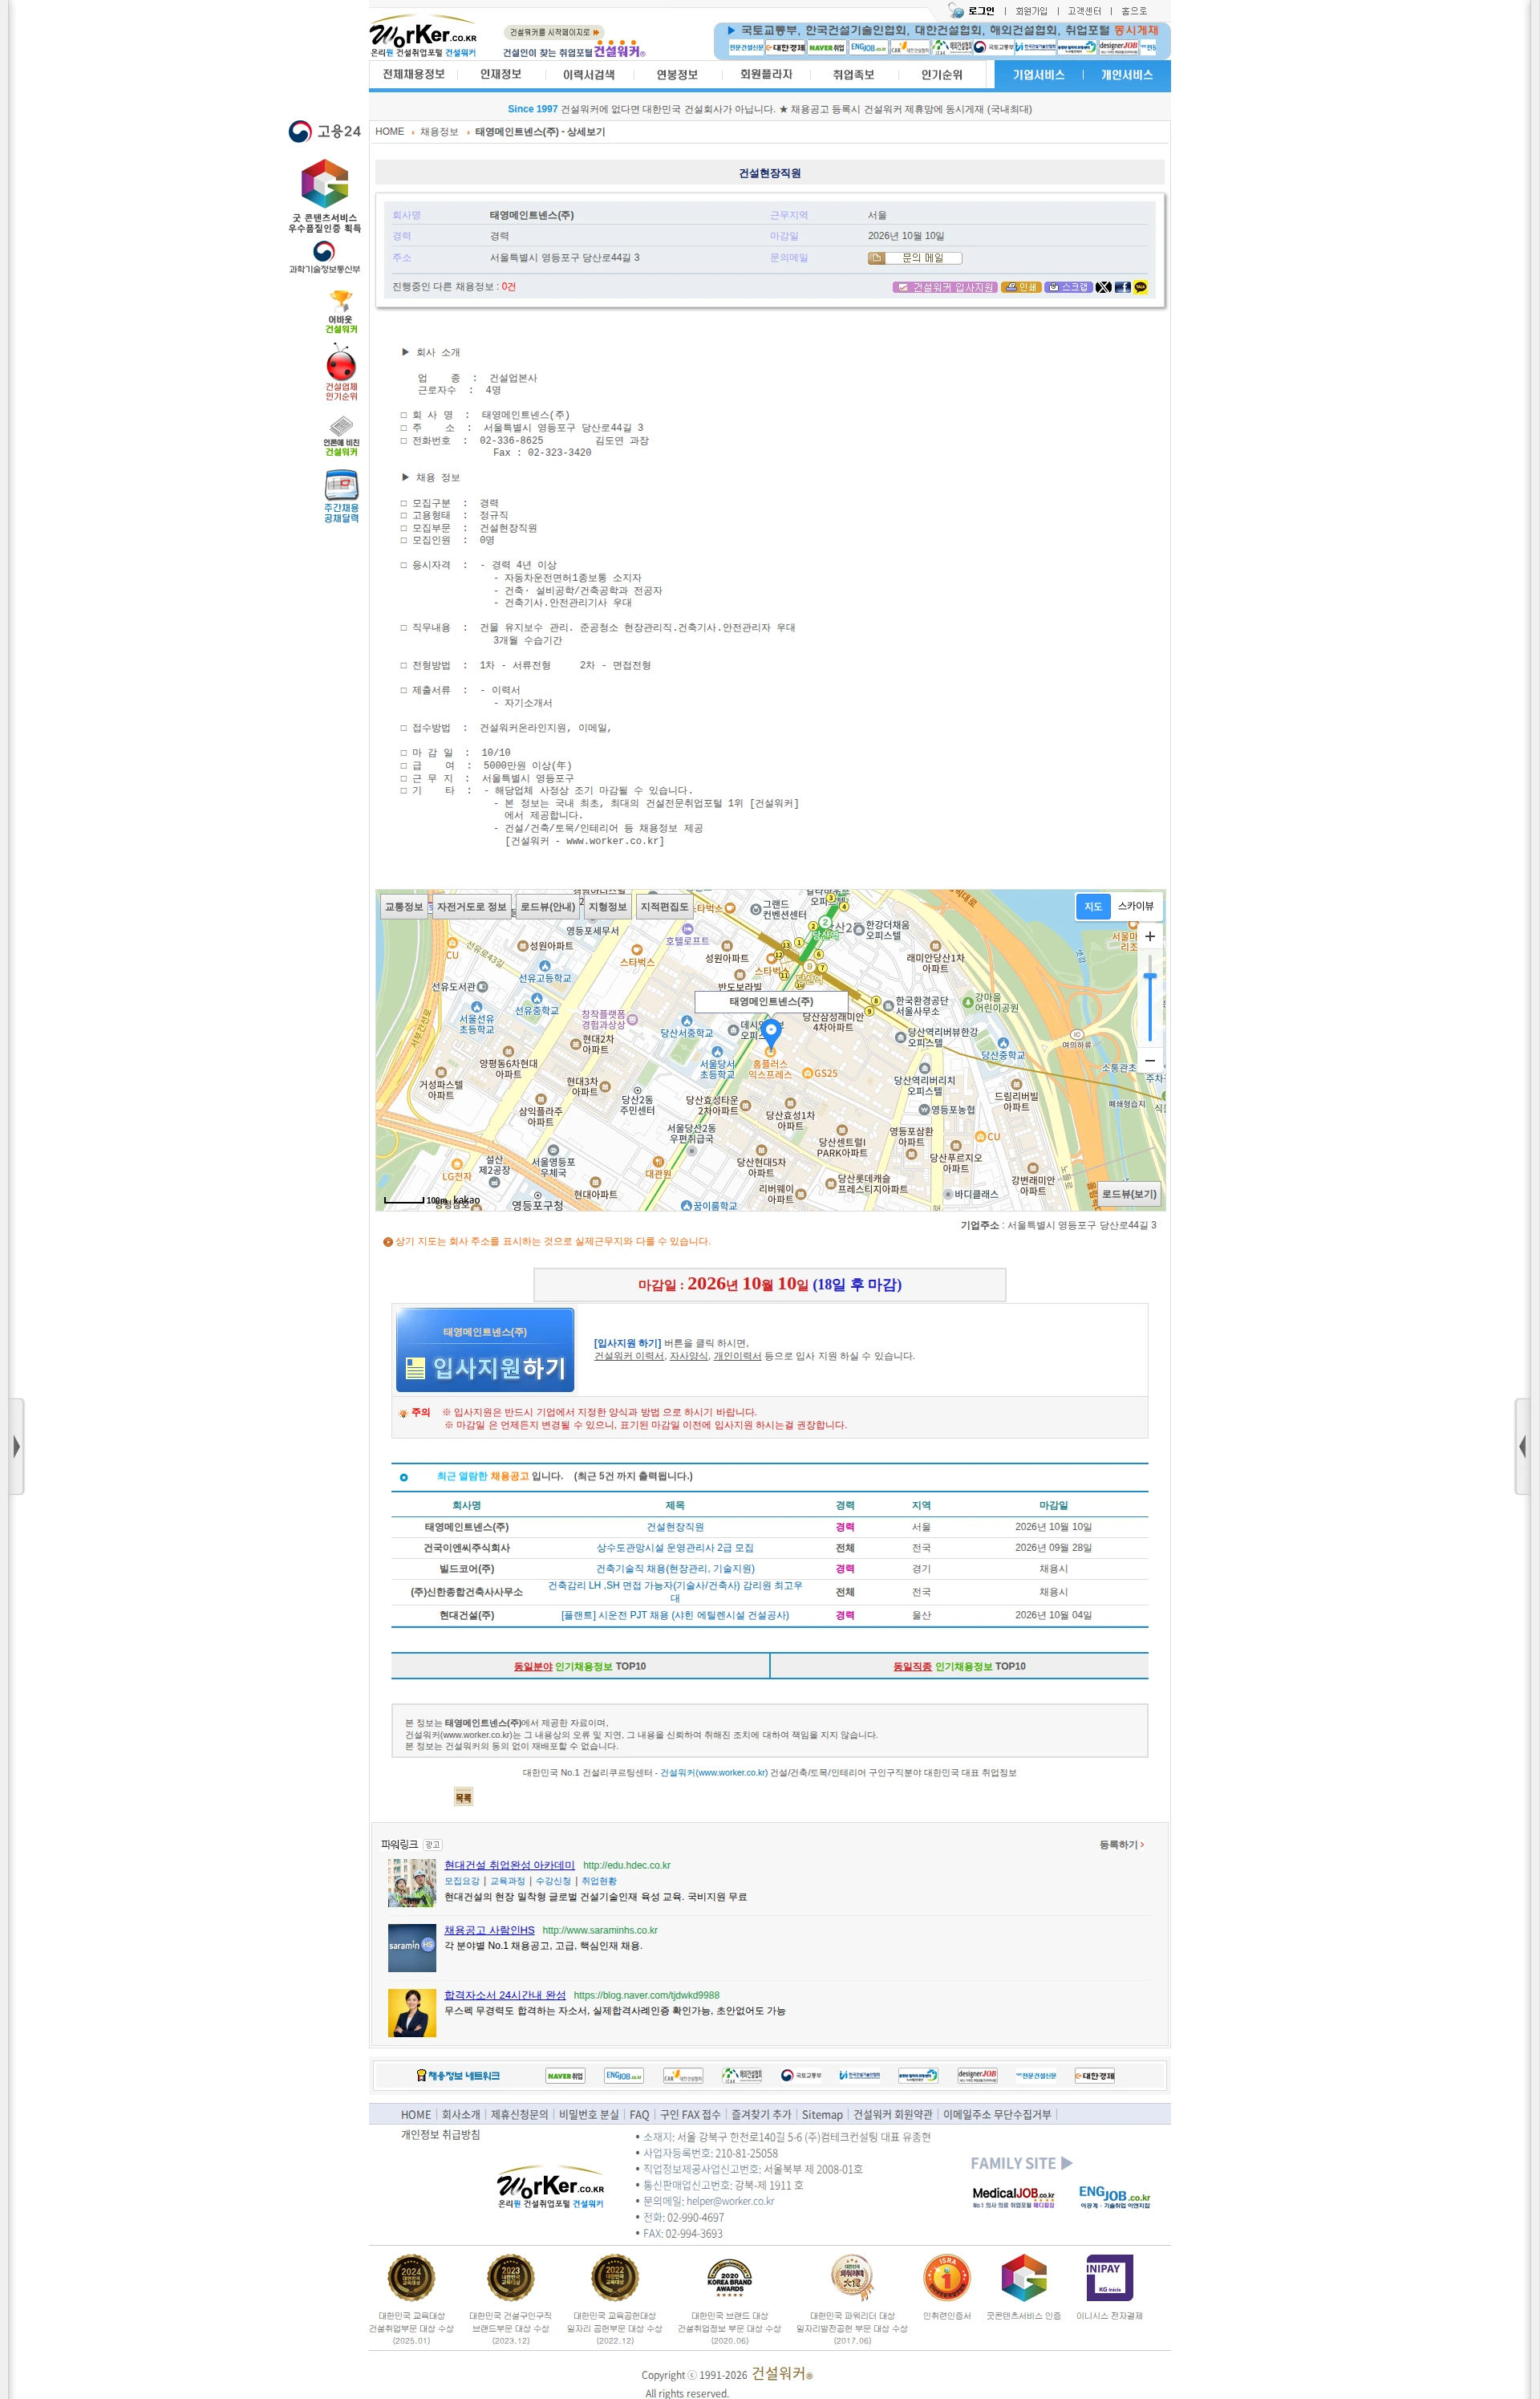Open the 과학기술정보통신부 sidebar icon
The height and width of the screenshot is (2399, 1540).
tap(324, 257)
